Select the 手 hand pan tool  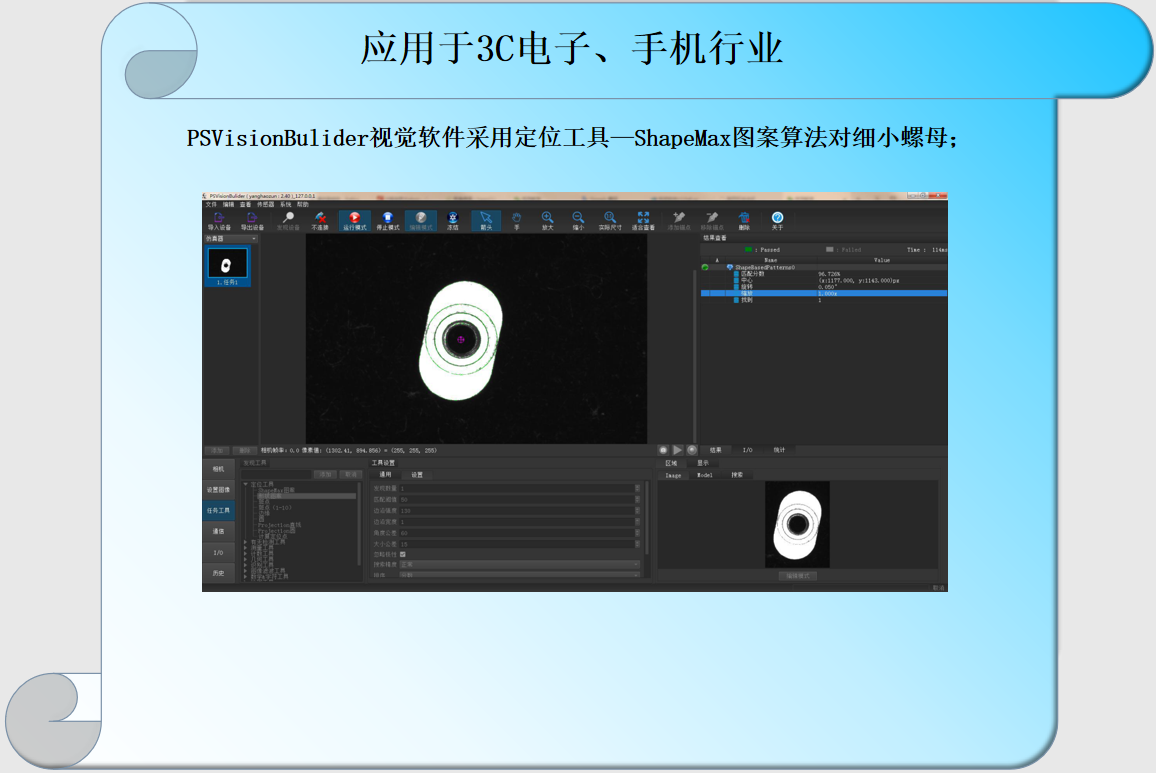pos(516,219)
